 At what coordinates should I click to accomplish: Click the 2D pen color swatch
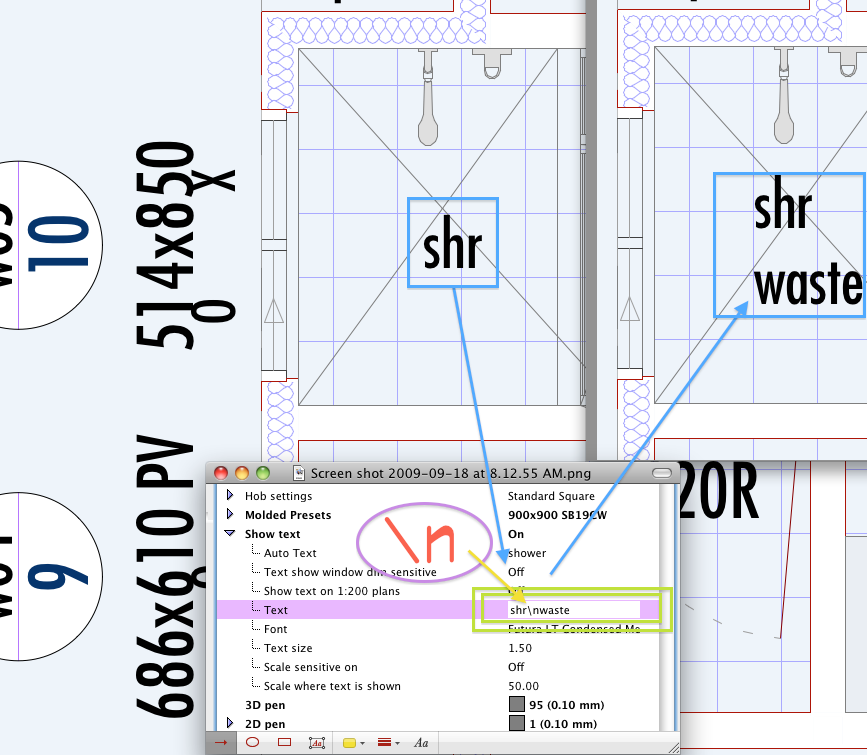point(516,723)
